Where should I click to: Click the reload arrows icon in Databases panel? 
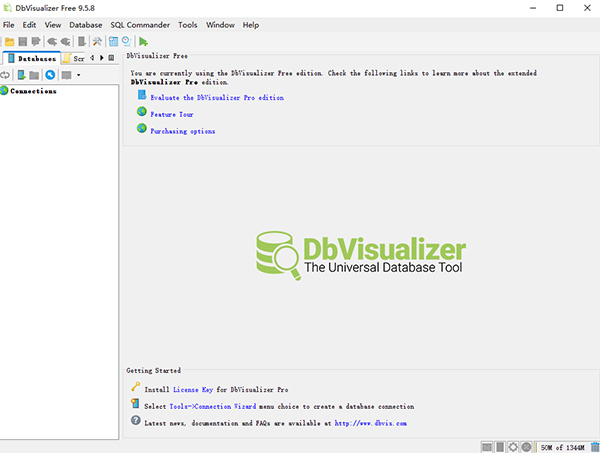tap(5, 75)
